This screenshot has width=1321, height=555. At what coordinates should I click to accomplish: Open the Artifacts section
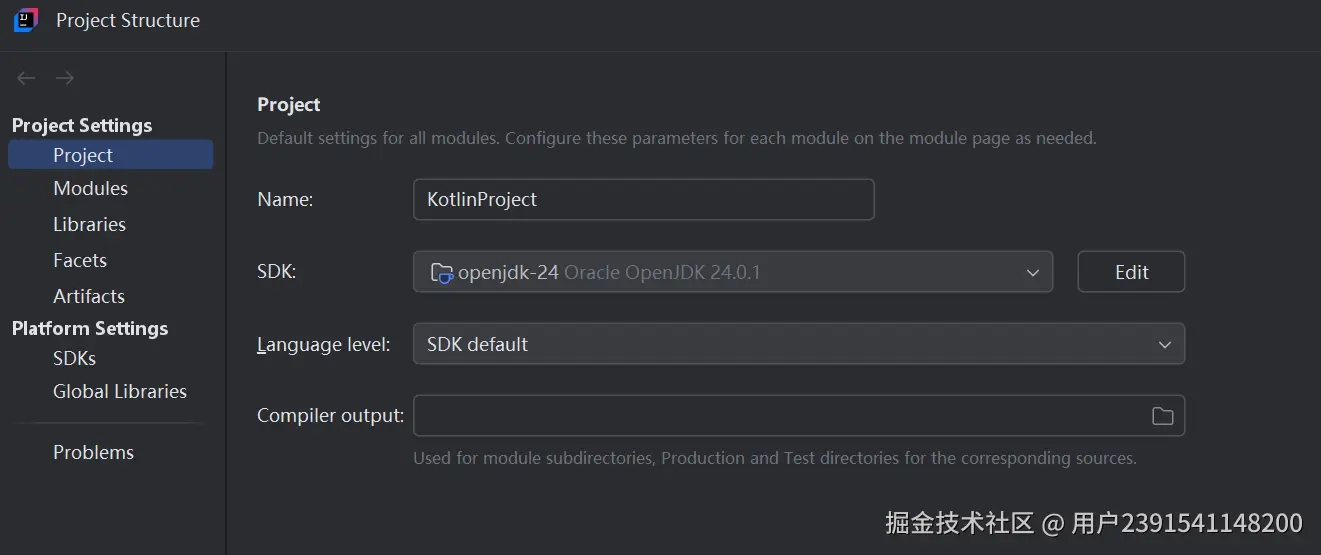[89, 296]
